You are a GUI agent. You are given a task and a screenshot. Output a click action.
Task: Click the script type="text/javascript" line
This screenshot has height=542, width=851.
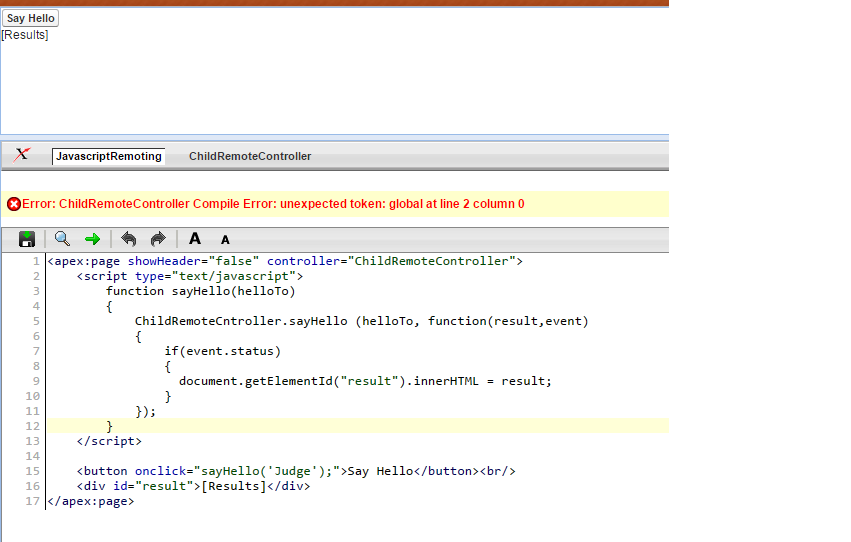coord(190,276)
